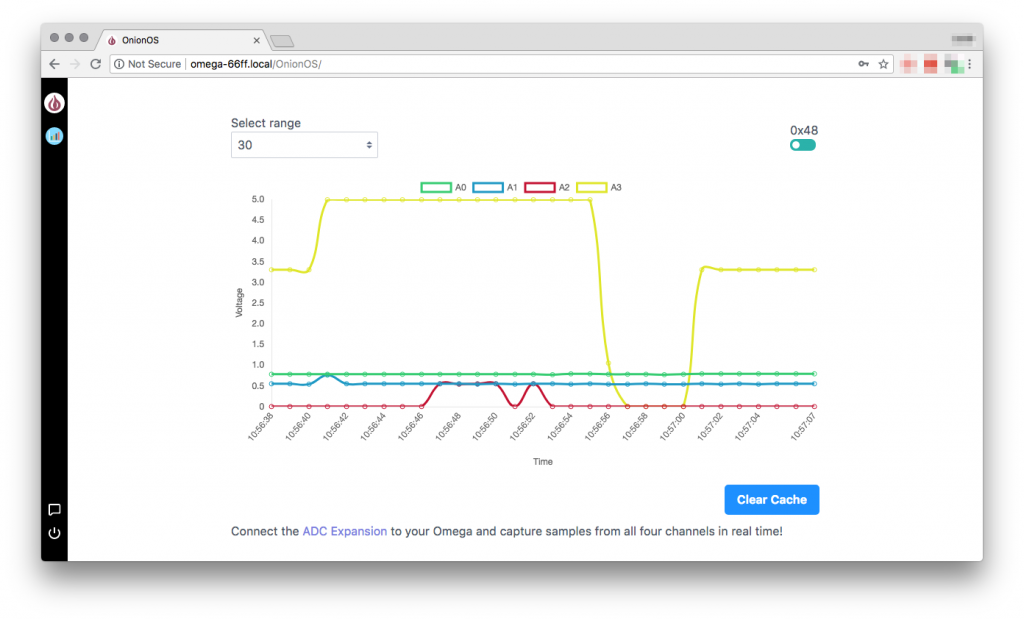The width and height of the screenshot is (1024, 620).
Task: Open the Onion logo home icon
Action: point(54,103)
